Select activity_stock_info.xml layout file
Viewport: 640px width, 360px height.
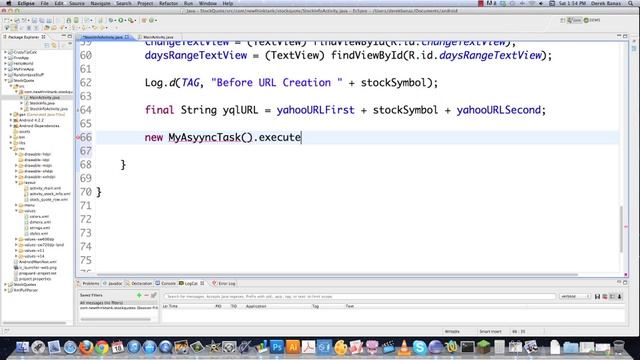(49, 194)
